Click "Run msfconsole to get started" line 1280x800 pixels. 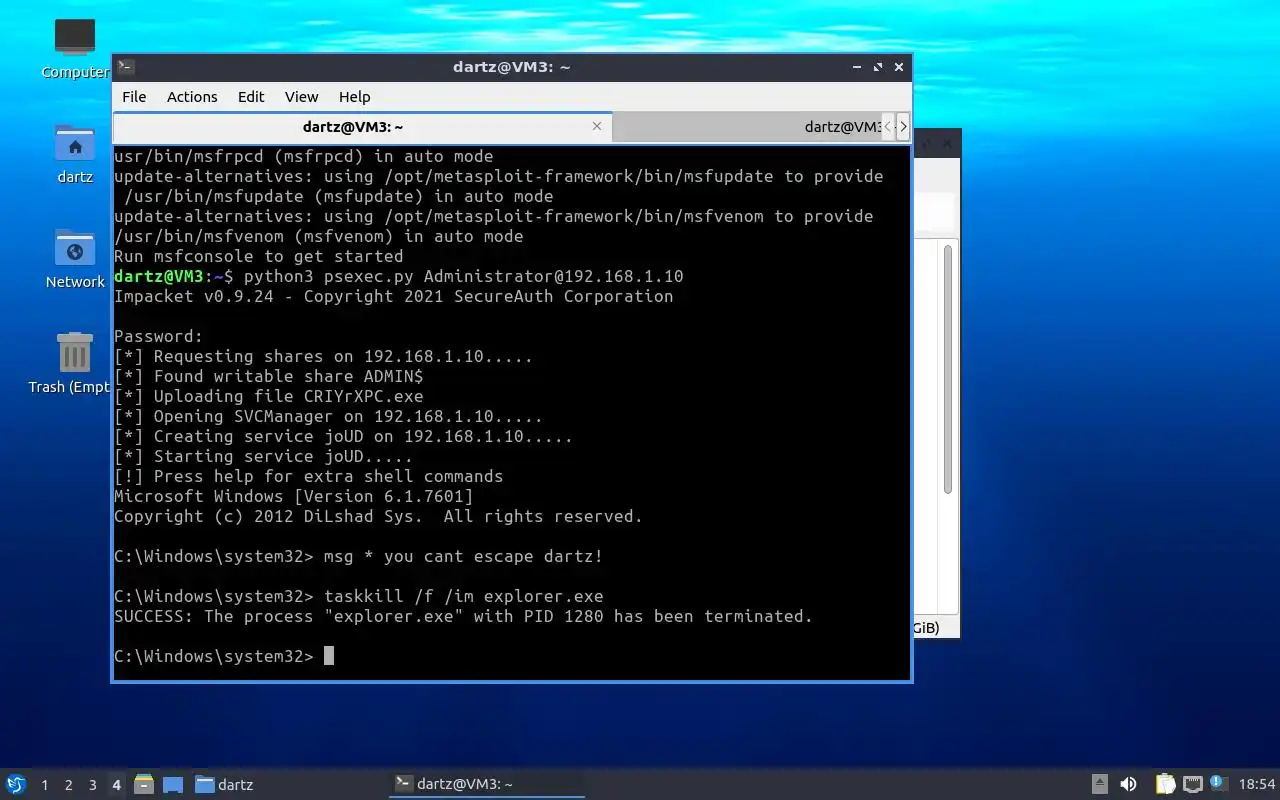click(x=259, y=256)
